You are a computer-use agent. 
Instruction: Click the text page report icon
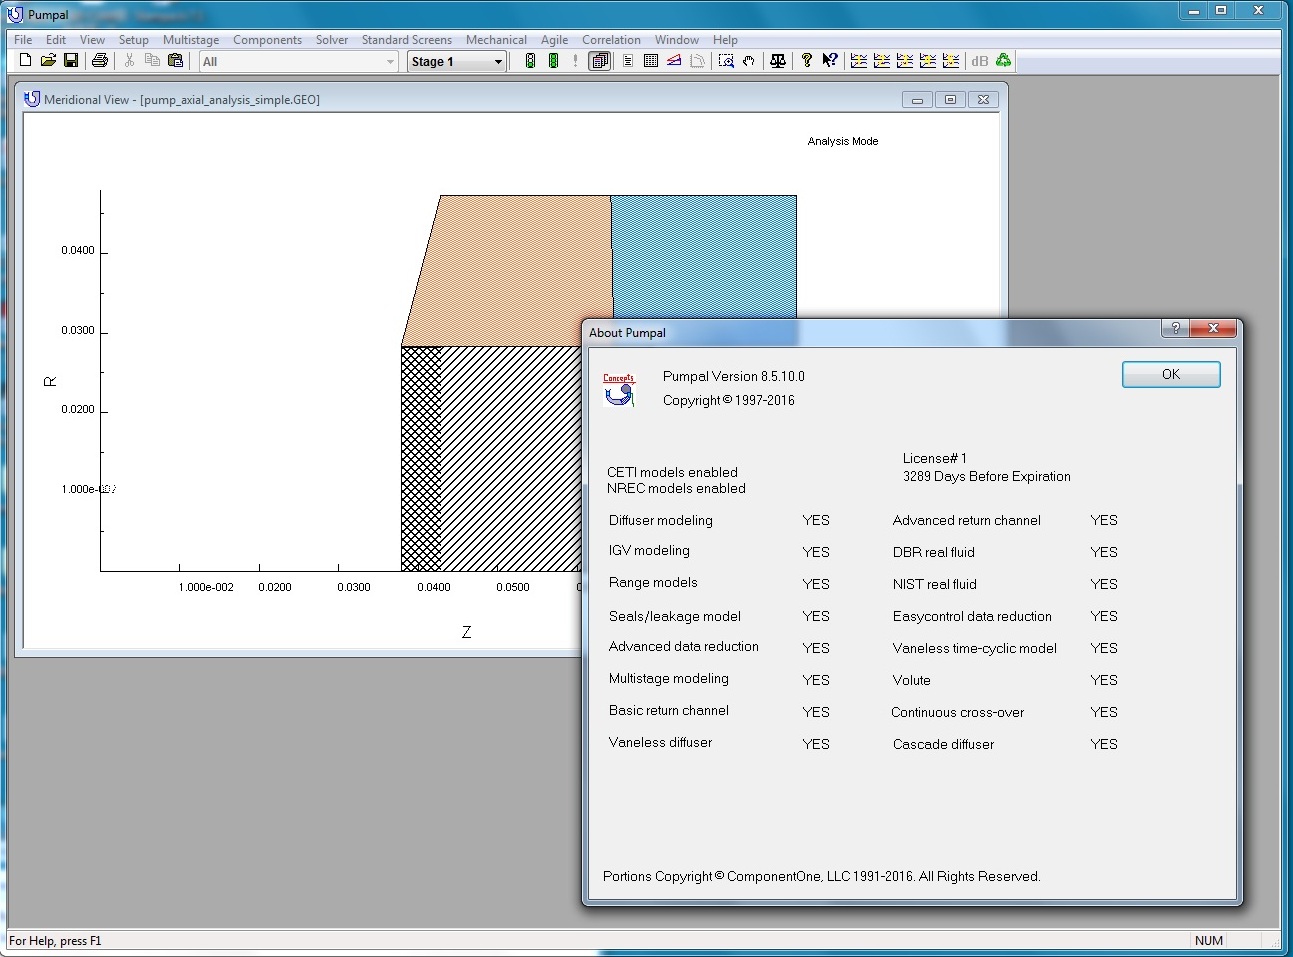coord(628,61)
